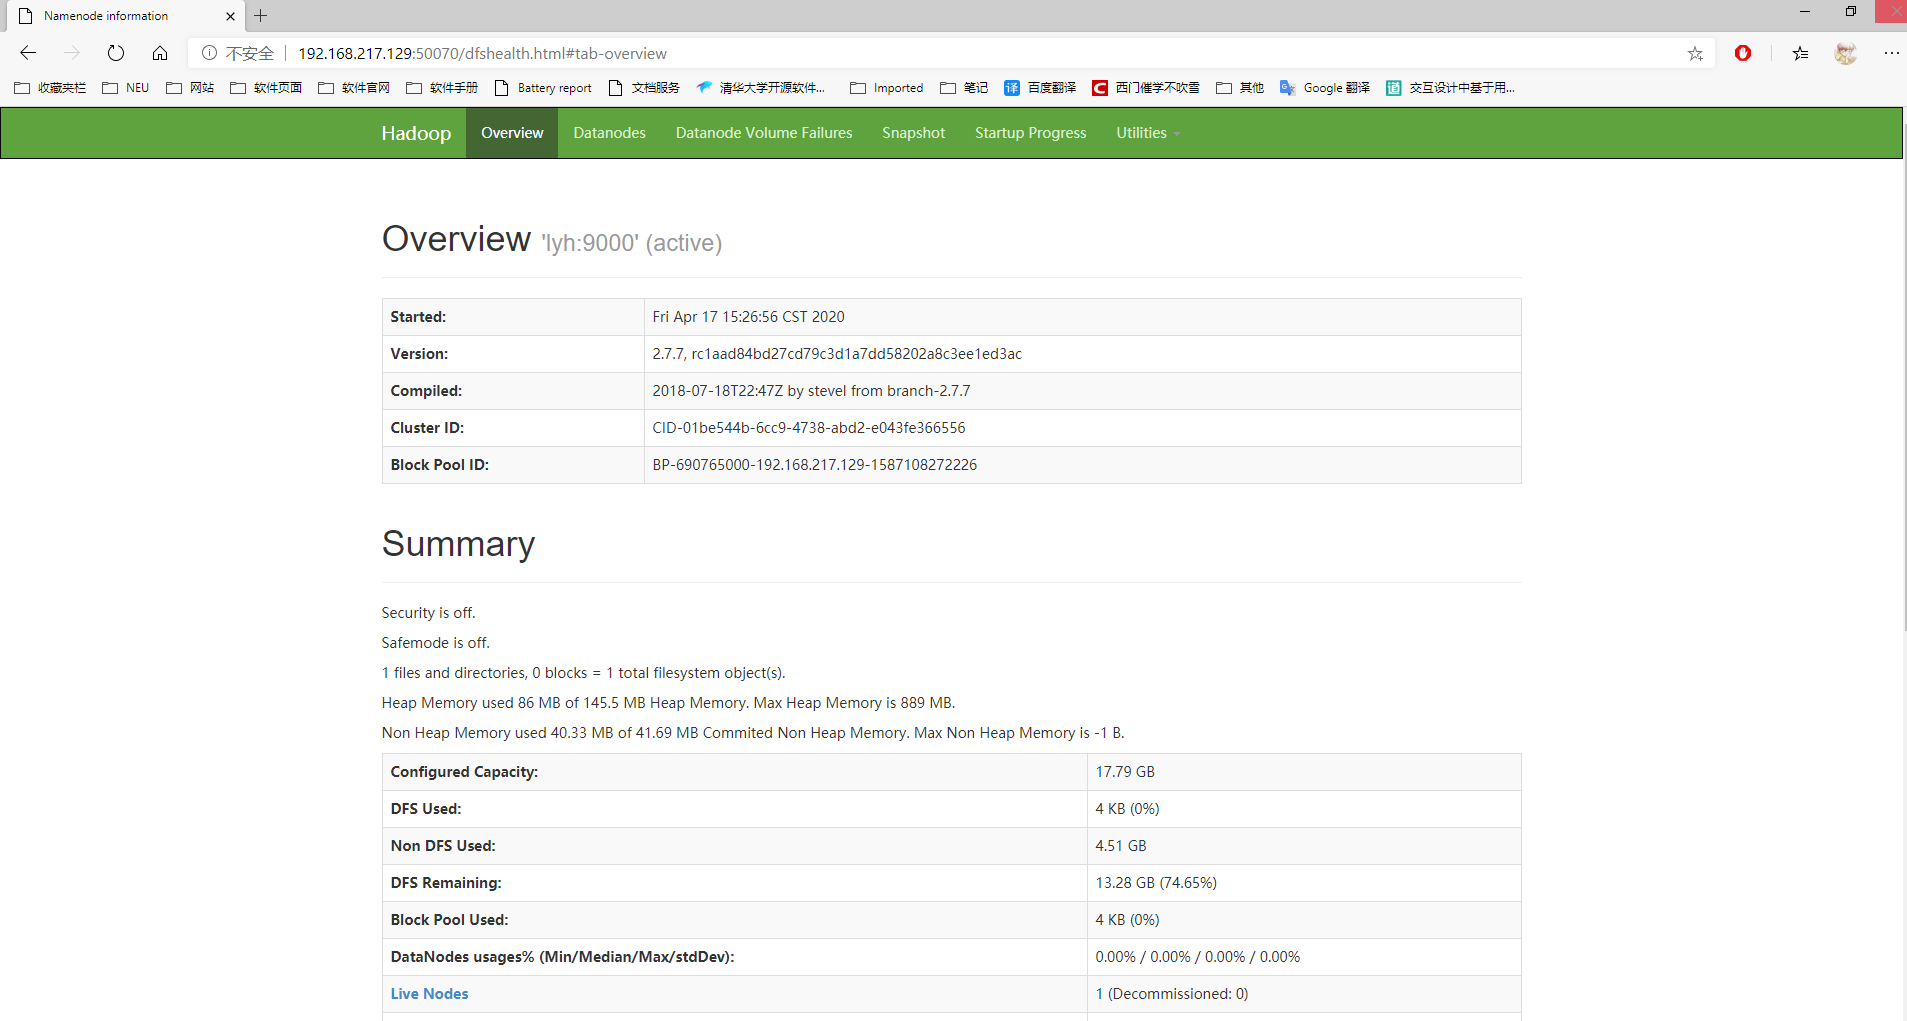Click the Summary heading
1907x1021 pixels.
458,544
